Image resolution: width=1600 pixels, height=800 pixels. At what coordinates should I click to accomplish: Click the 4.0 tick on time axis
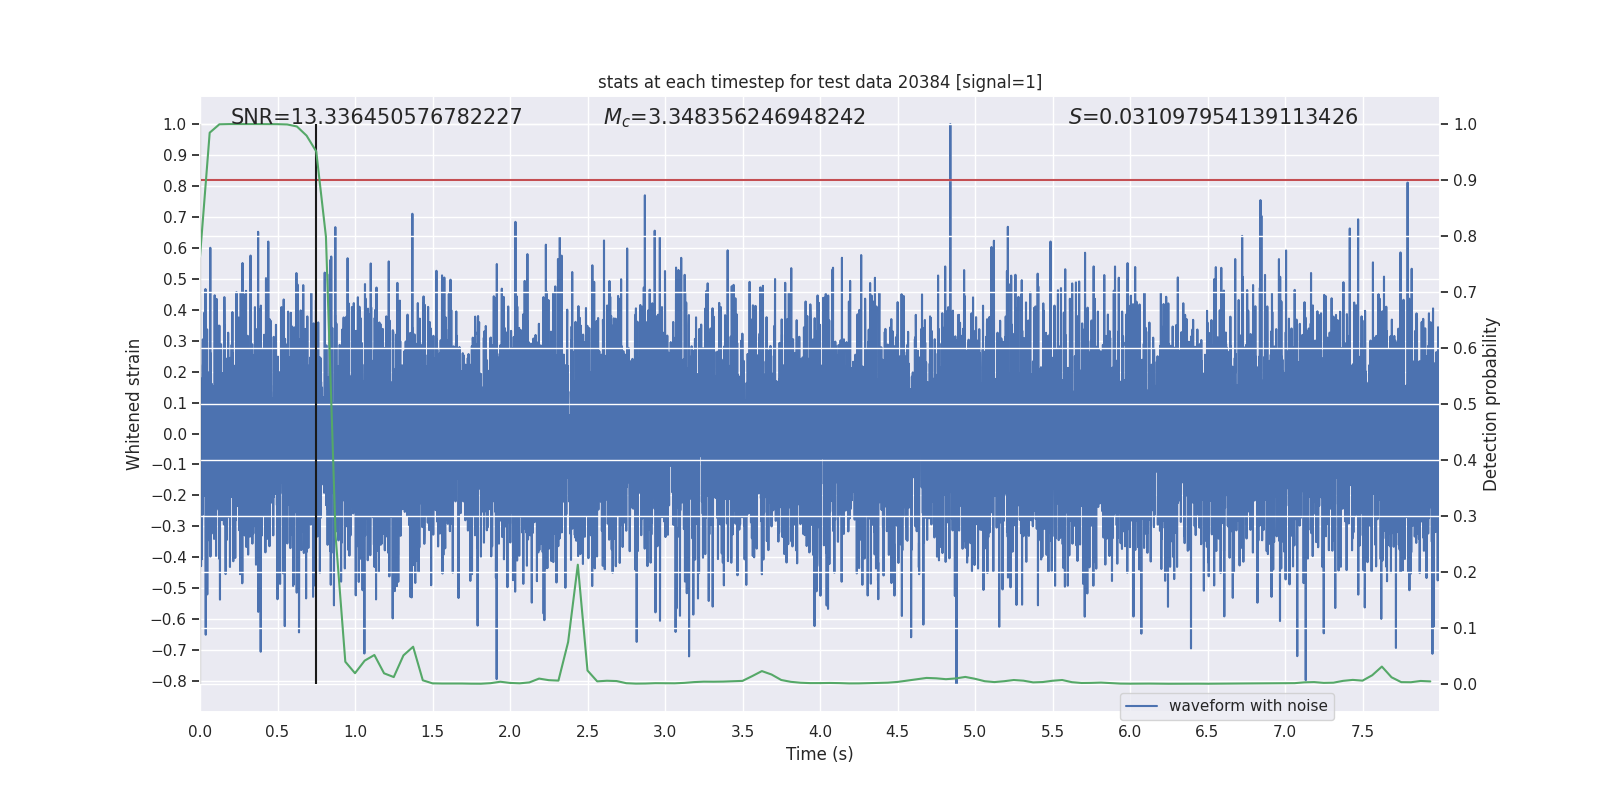(x=820, y=731)
